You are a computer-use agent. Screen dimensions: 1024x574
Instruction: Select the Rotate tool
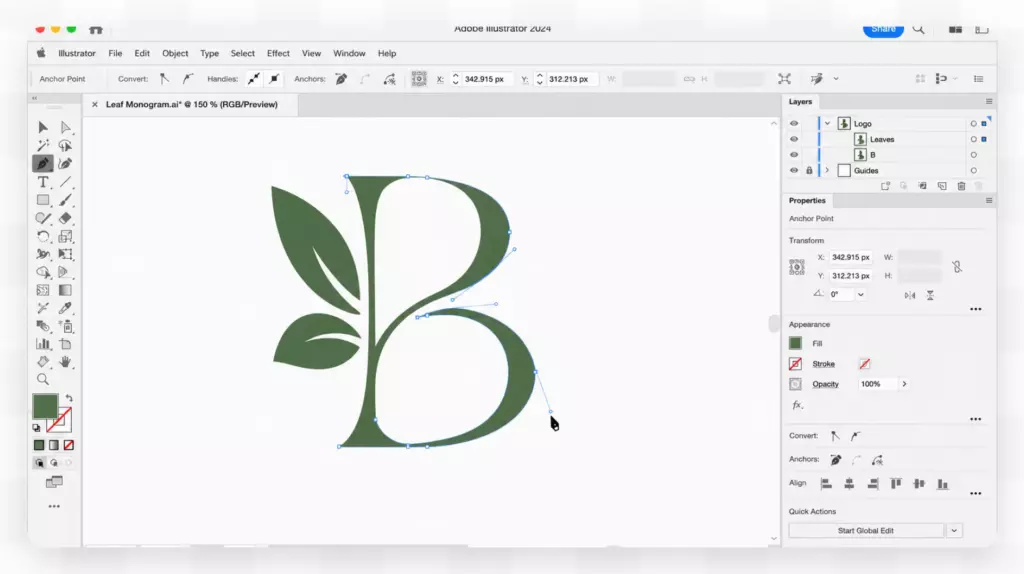43,236
